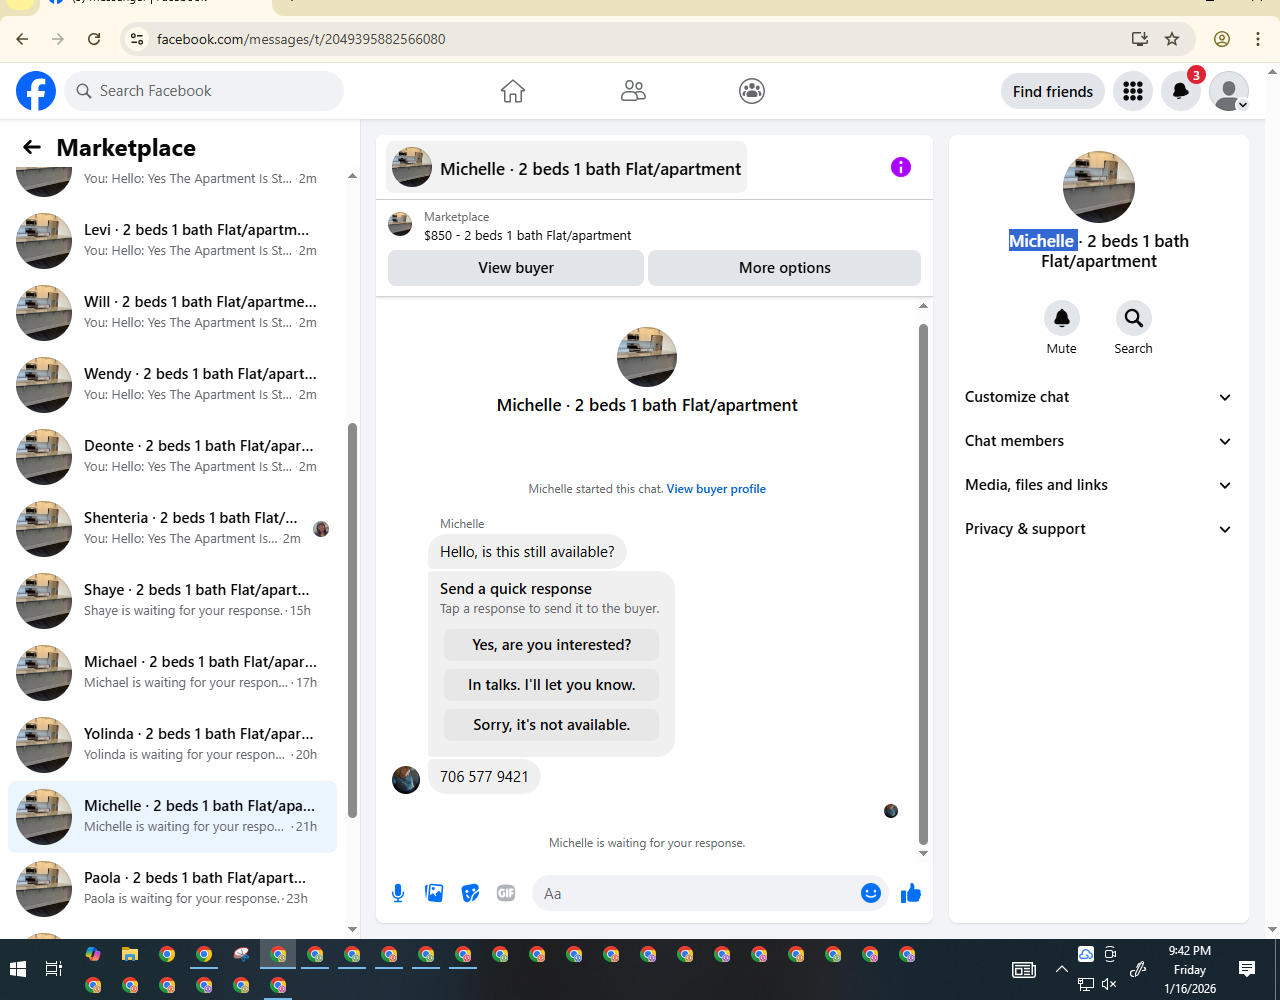Choose a sticker in the message toolbar

click(470, 893)
